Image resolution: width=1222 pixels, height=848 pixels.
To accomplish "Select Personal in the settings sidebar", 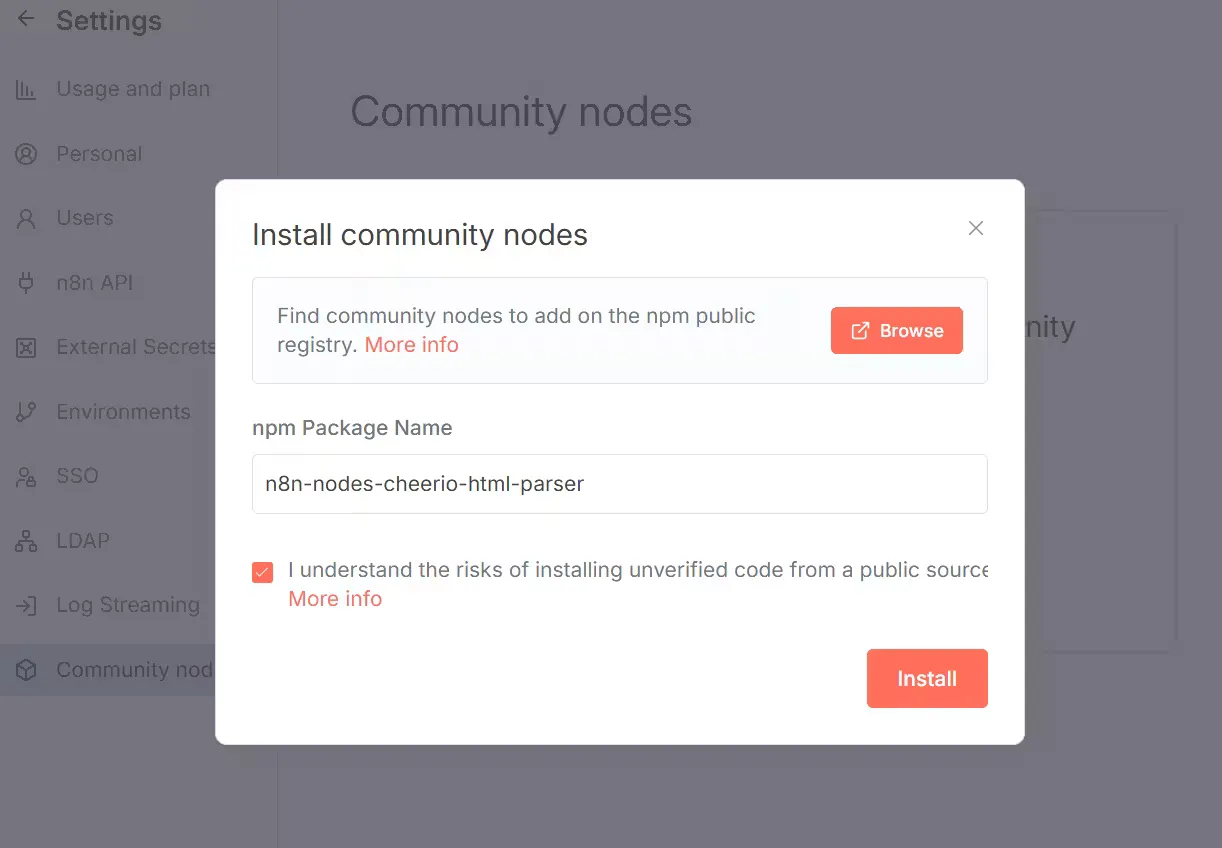I will point(99,153).
